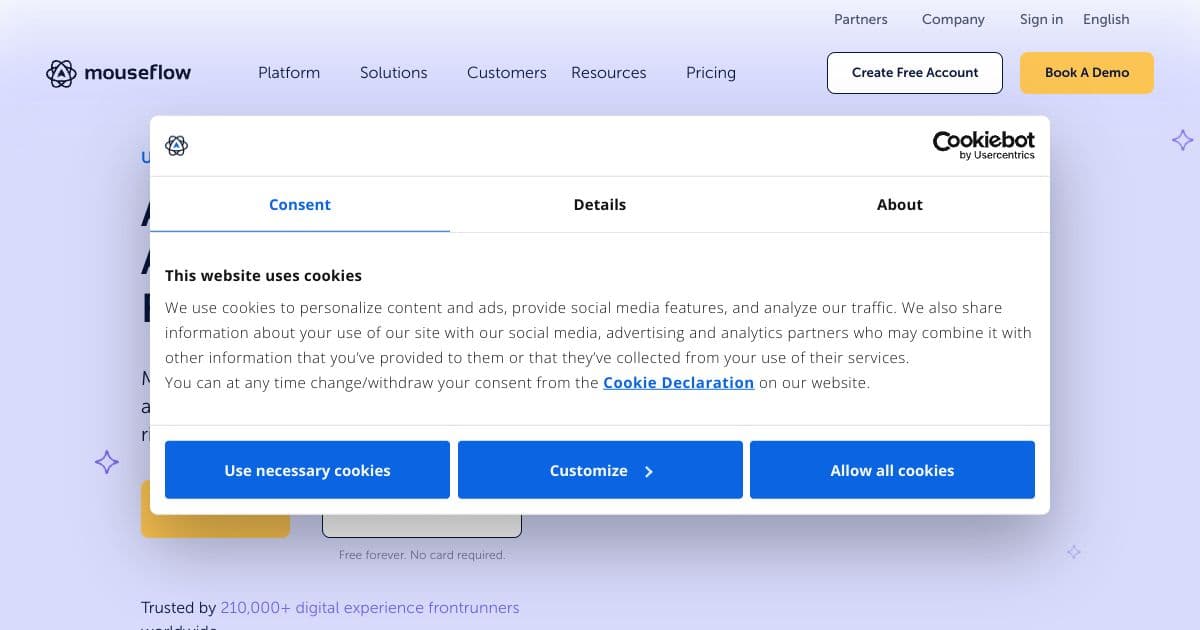1200x630 pixels.
Task: Click Pricing in the navigation
Action: pos(710,72)
